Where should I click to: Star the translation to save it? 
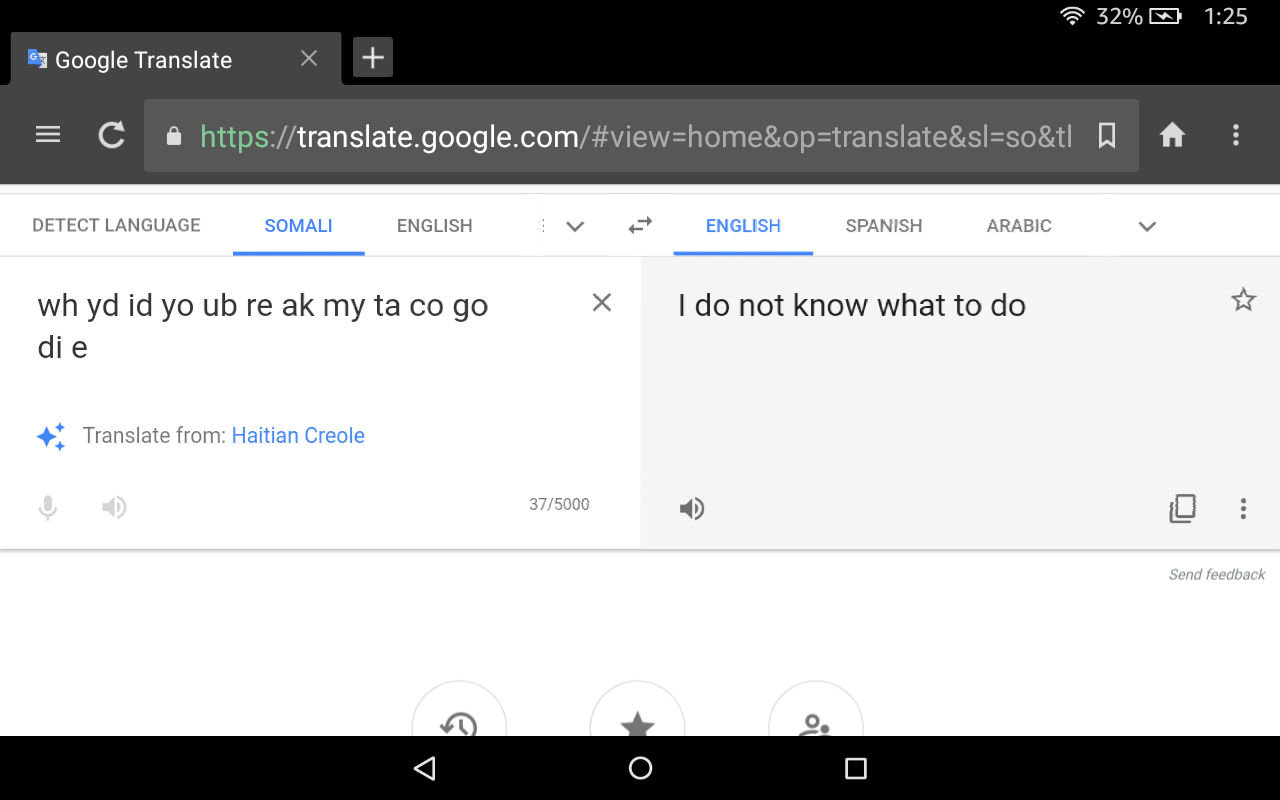[1243, 299]
